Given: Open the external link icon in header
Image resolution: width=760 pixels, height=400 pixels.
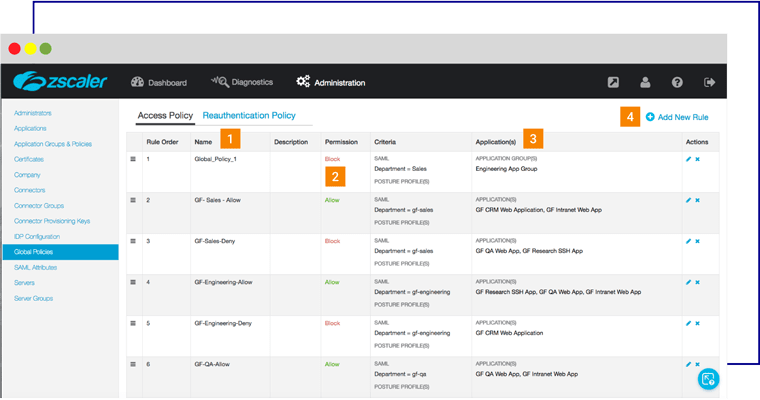Looking at the screenshot, I should (x=613, y=82).
